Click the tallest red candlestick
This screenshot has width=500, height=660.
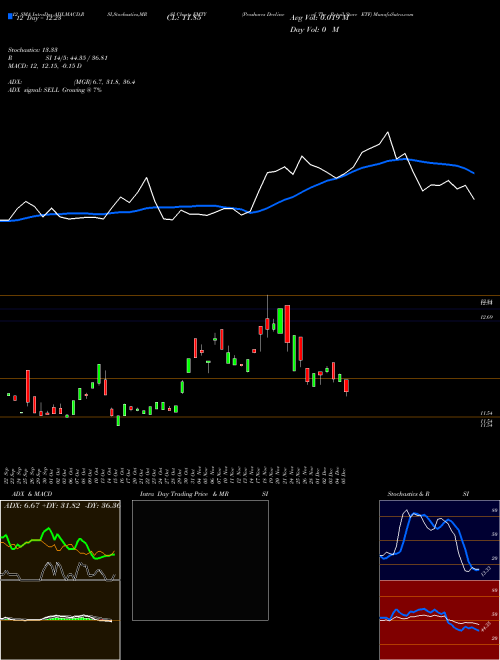287,324
